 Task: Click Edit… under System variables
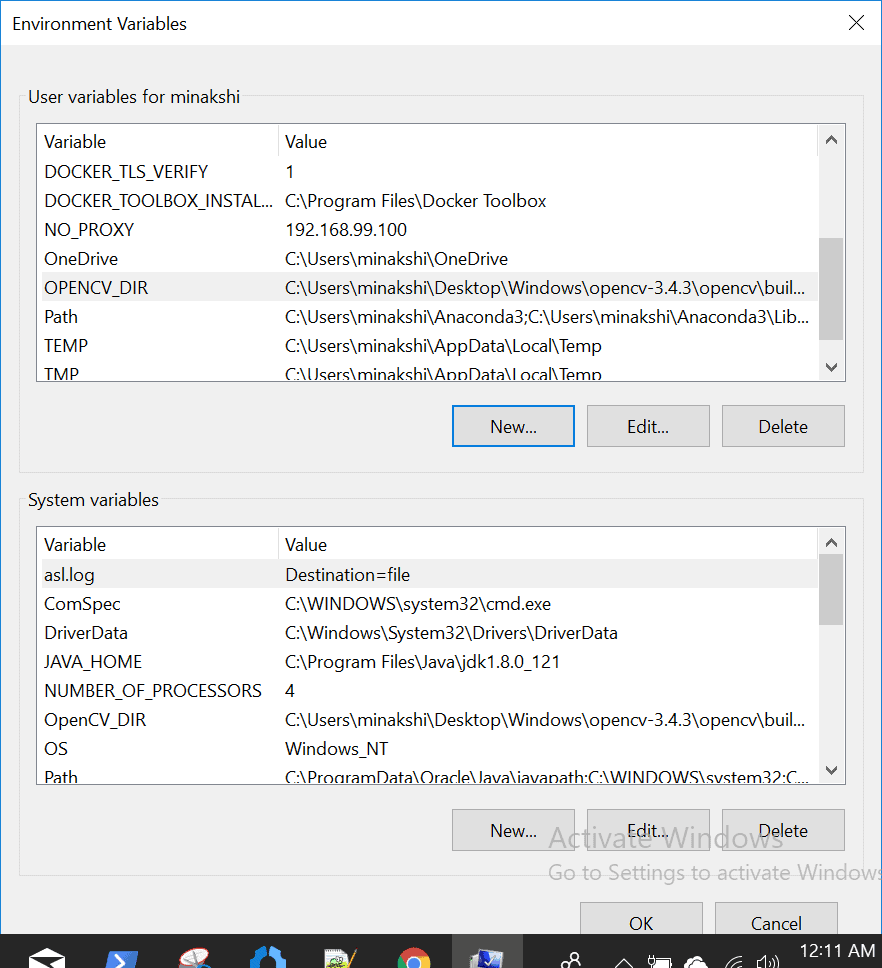click(648, 830)
